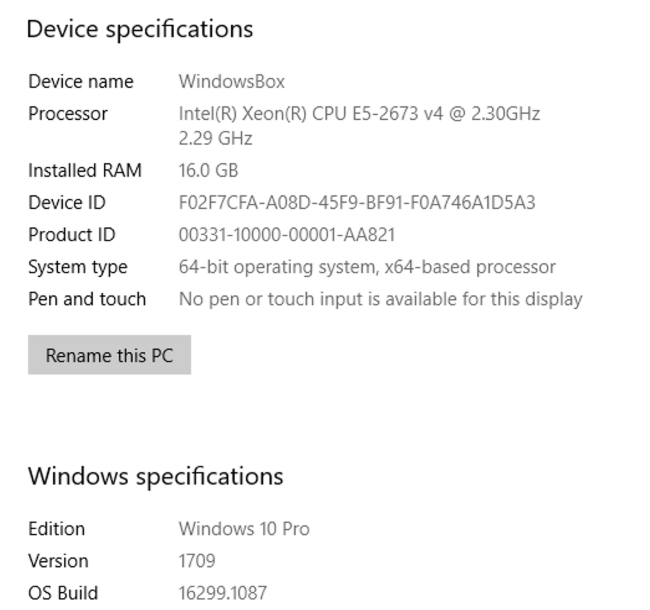Click the Device name label
This screenshot has height=610, width=650.
[x=80, y=82]
